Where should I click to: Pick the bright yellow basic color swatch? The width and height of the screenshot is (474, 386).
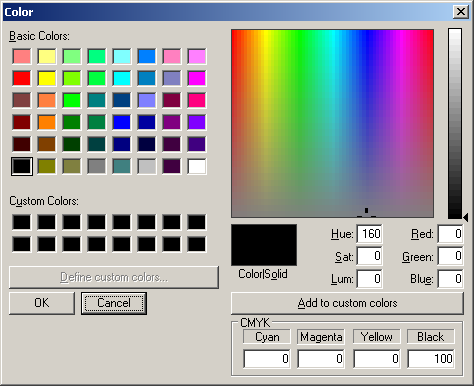47,78
